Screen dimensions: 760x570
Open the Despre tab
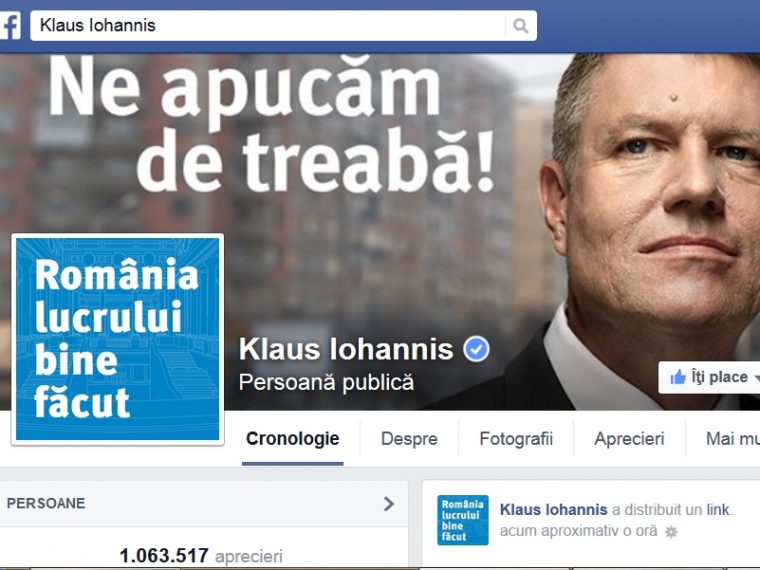click(x=409, y=439)
